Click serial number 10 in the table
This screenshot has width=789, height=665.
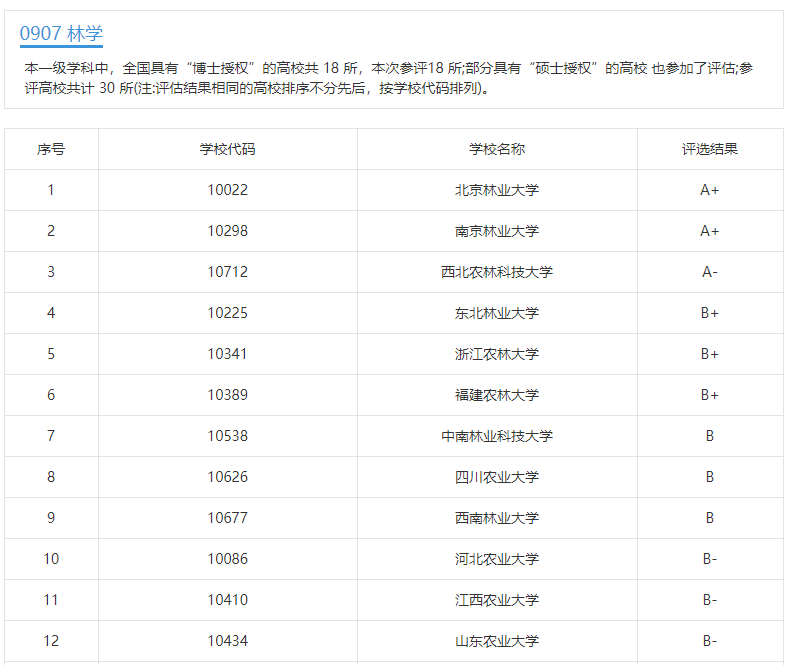51,559
